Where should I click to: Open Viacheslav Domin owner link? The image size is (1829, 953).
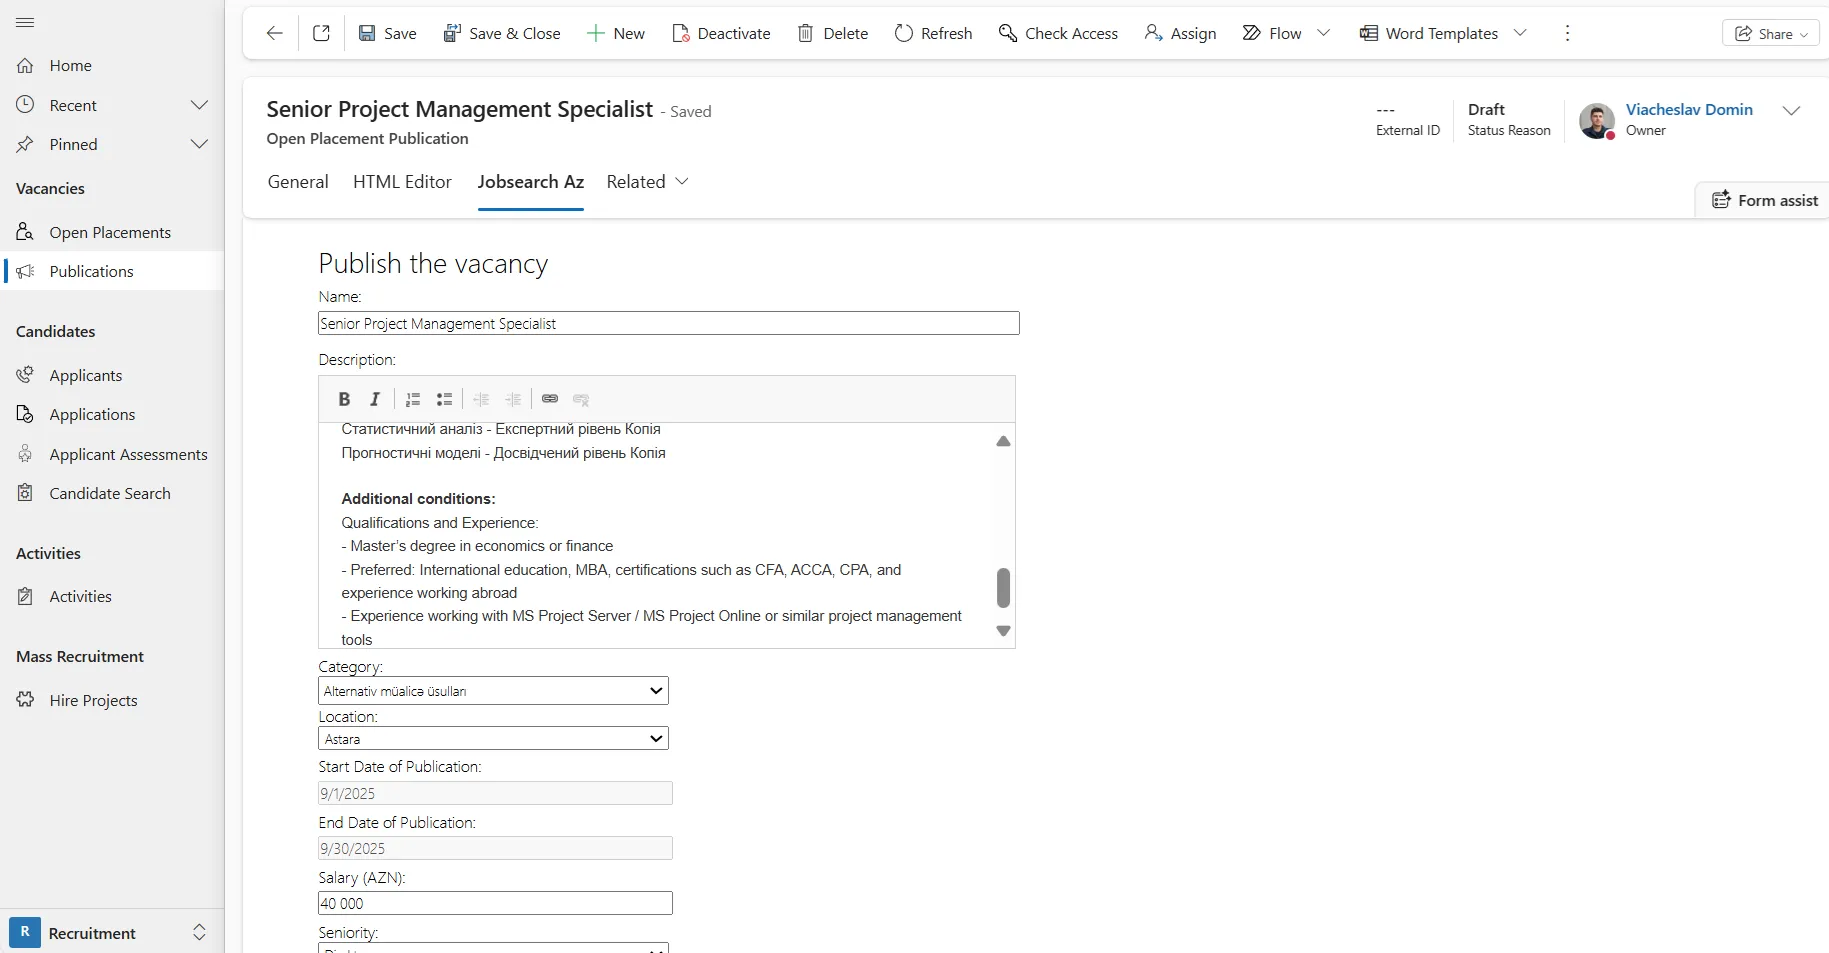click(1689, 110)
